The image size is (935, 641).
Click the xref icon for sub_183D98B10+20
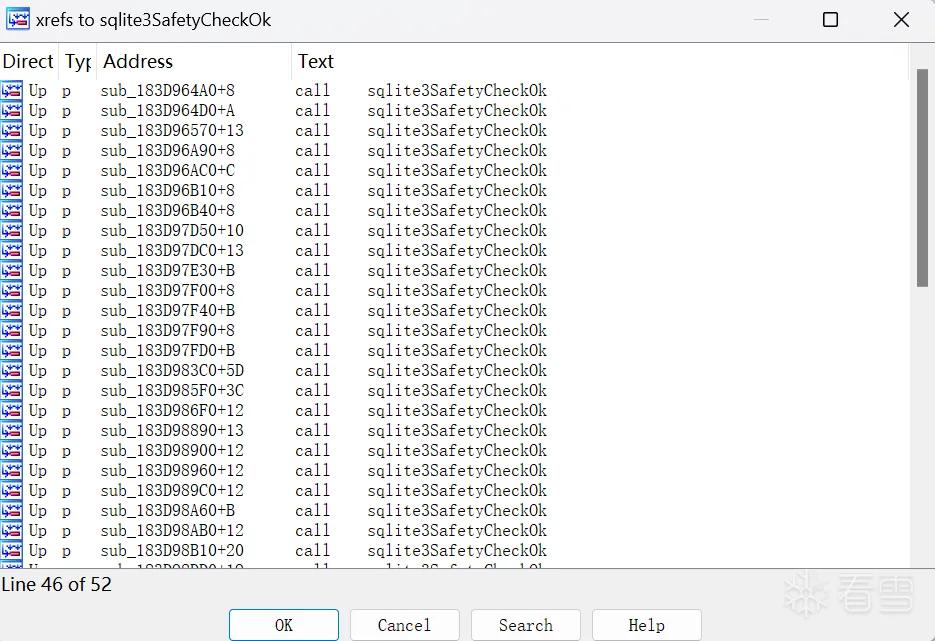click(12, 550)
